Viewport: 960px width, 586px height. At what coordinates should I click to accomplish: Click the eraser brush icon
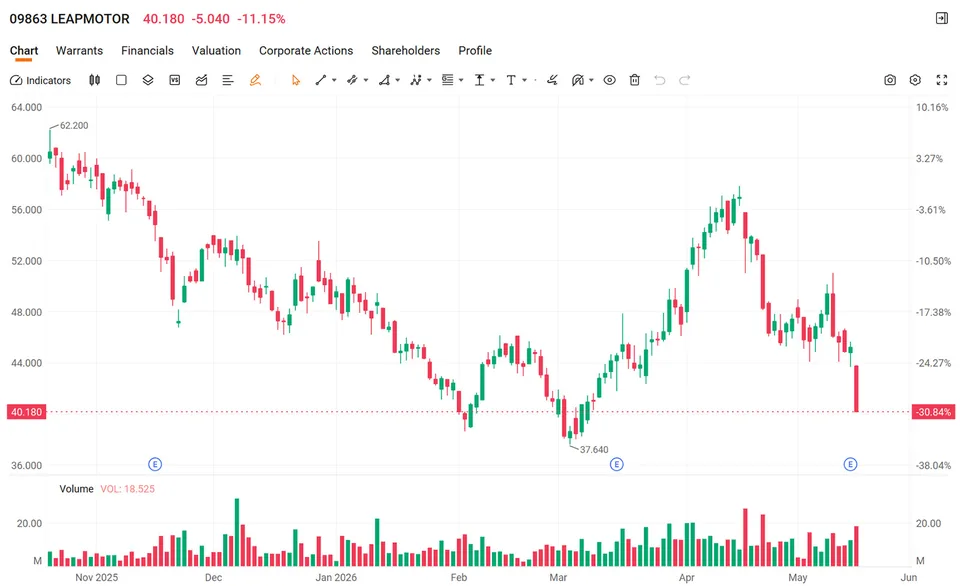click(x=552, y=80)
